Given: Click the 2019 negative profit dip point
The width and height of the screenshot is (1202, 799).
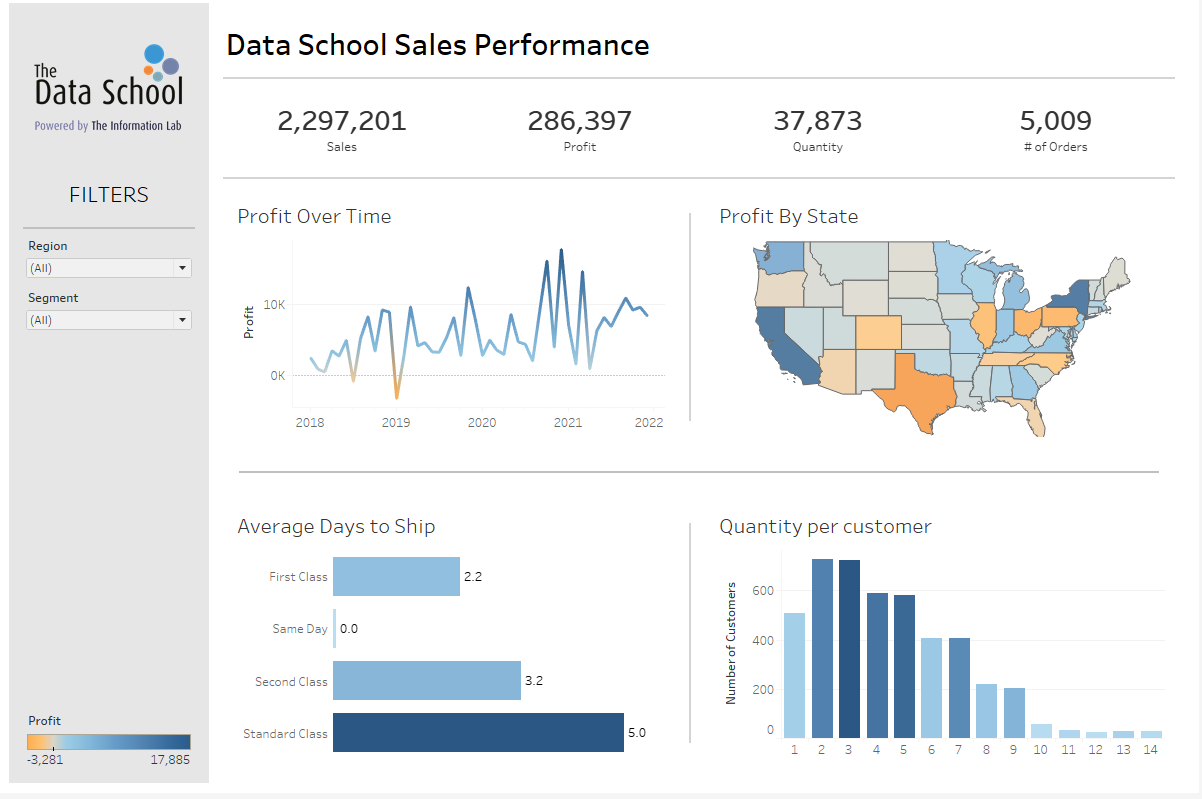Looking at the screenshot, I should pos(396,397).
